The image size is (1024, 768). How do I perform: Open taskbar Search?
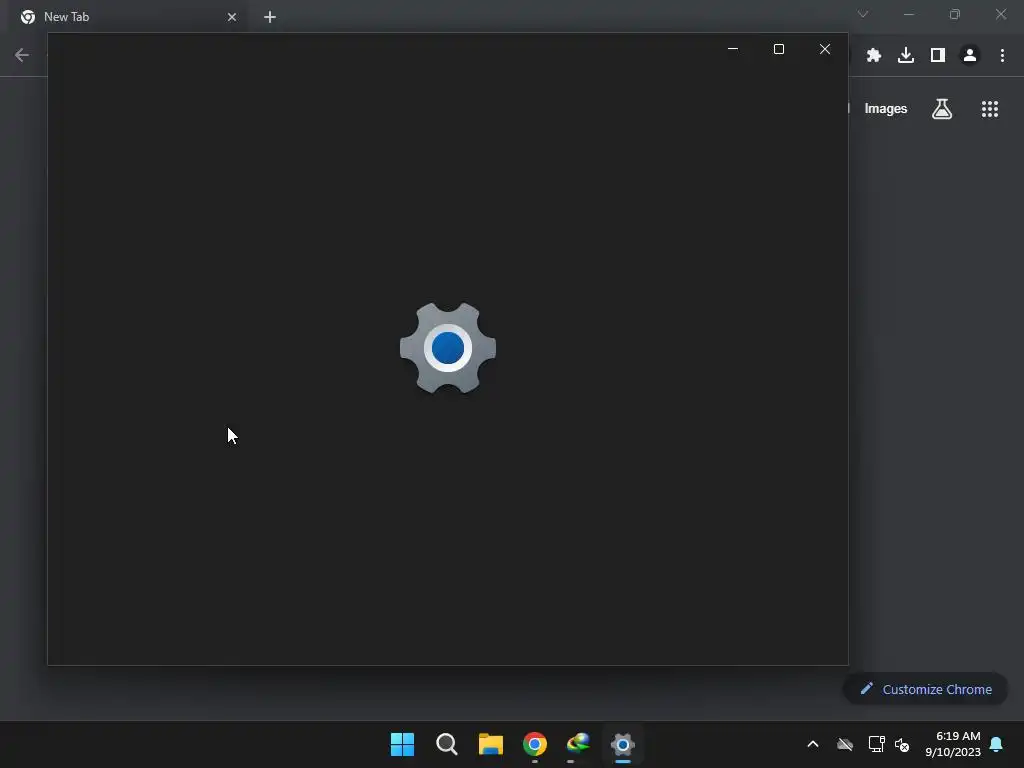[447, 744]
